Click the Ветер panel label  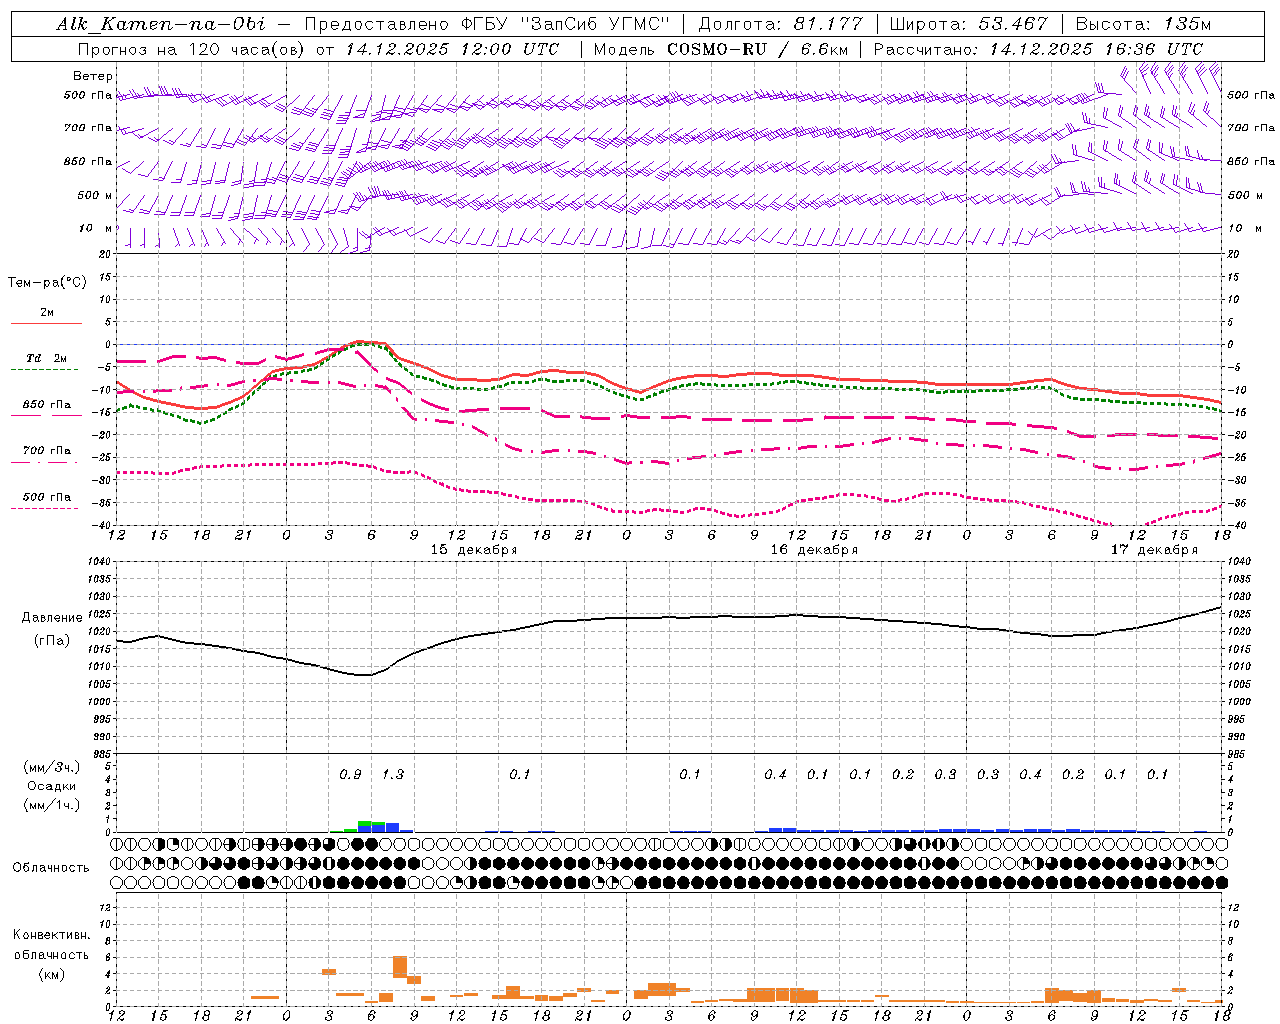(x=93, y=76)
